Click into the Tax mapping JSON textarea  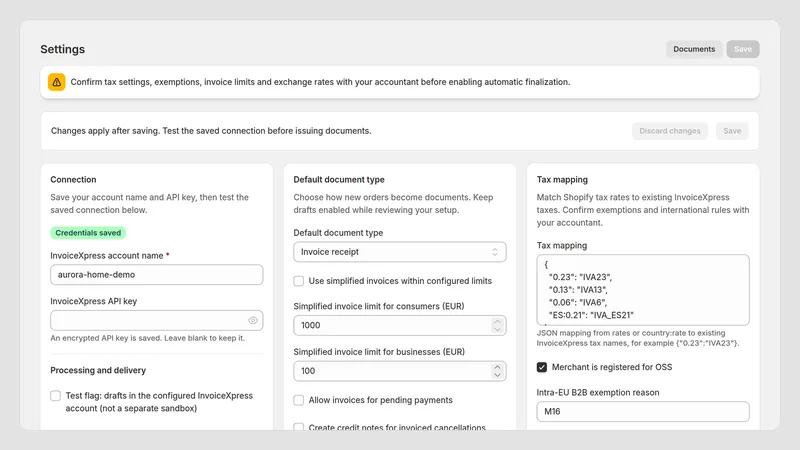pos(643,290)
